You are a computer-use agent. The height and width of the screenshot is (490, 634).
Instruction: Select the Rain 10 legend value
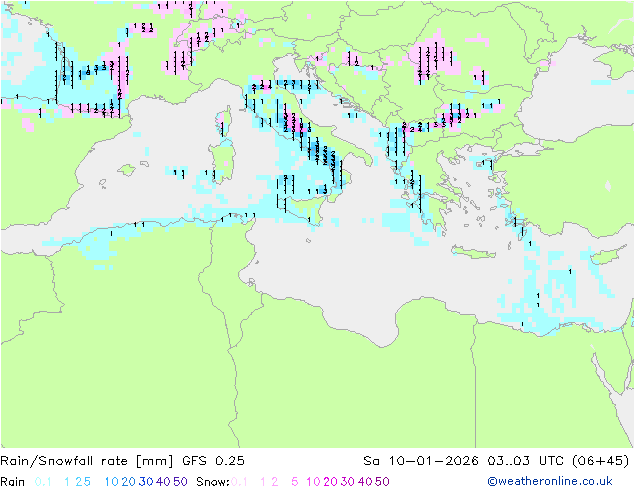pyautogui.click(x=111, y=482)
